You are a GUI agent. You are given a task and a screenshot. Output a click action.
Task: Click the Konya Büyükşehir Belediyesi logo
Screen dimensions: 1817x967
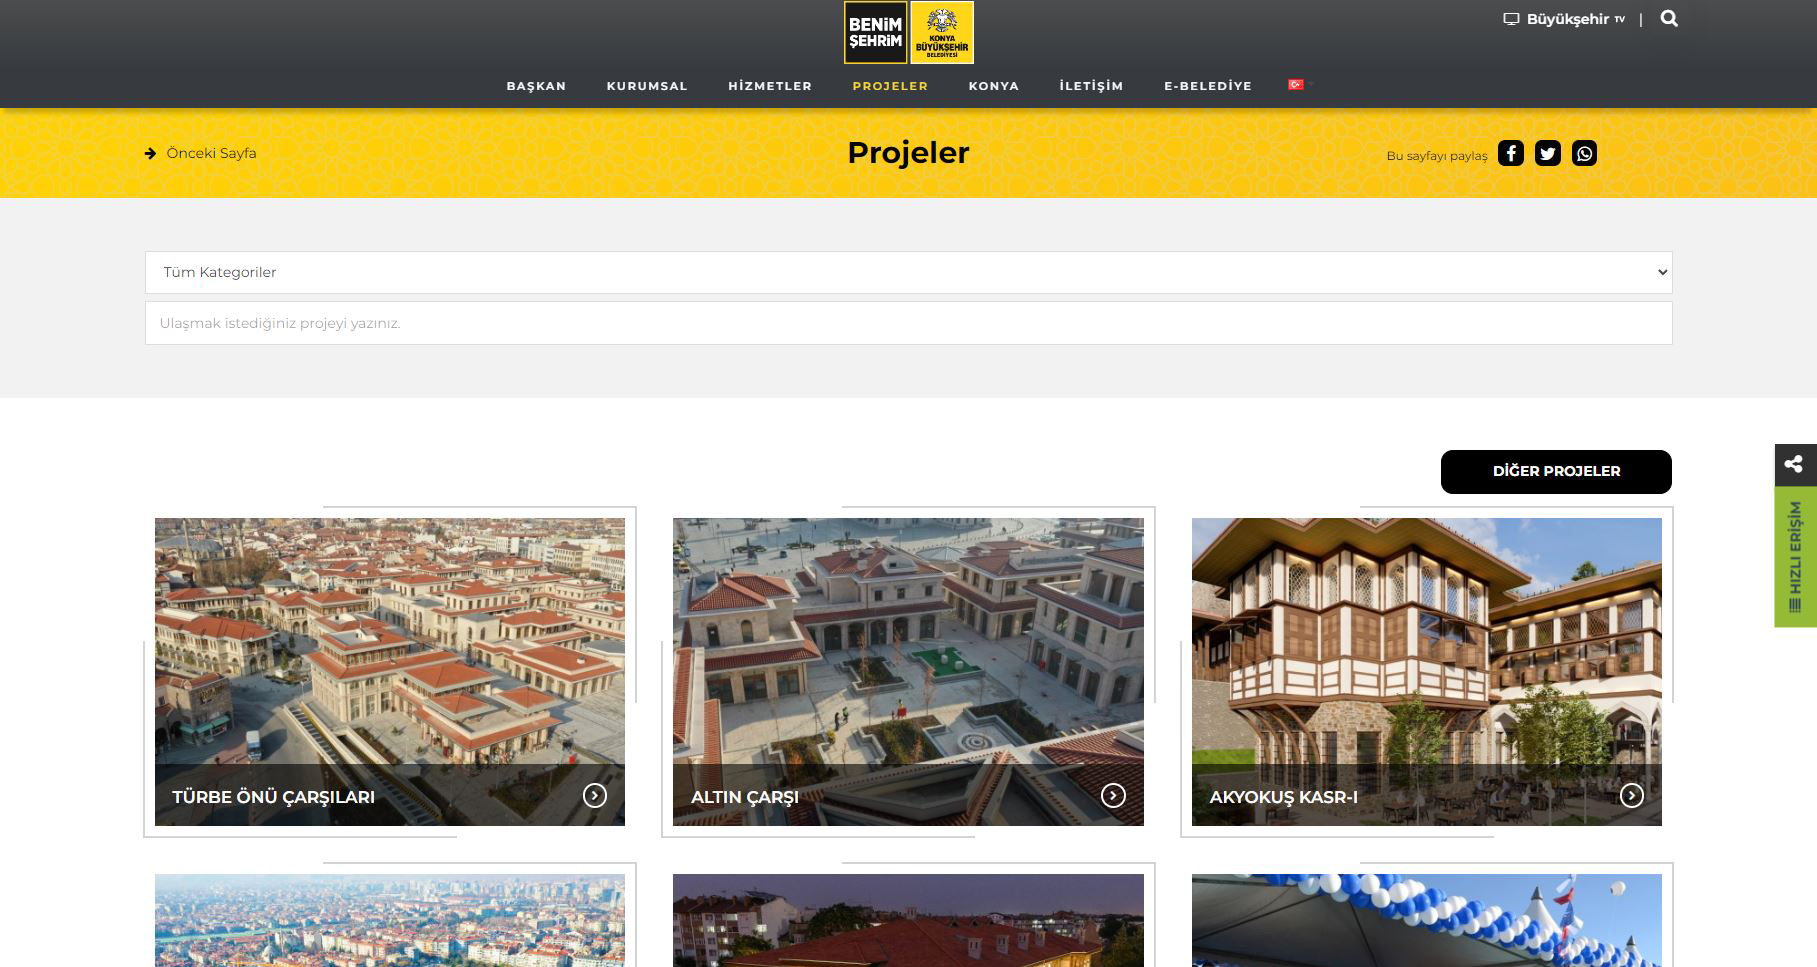942,33
